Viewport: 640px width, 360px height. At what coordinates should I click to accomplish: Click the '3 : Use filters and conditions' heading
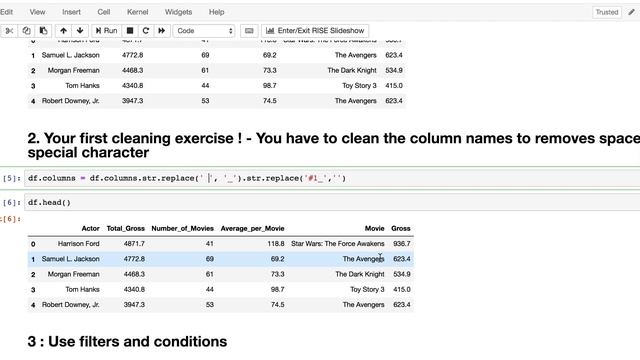coord(127,342)
